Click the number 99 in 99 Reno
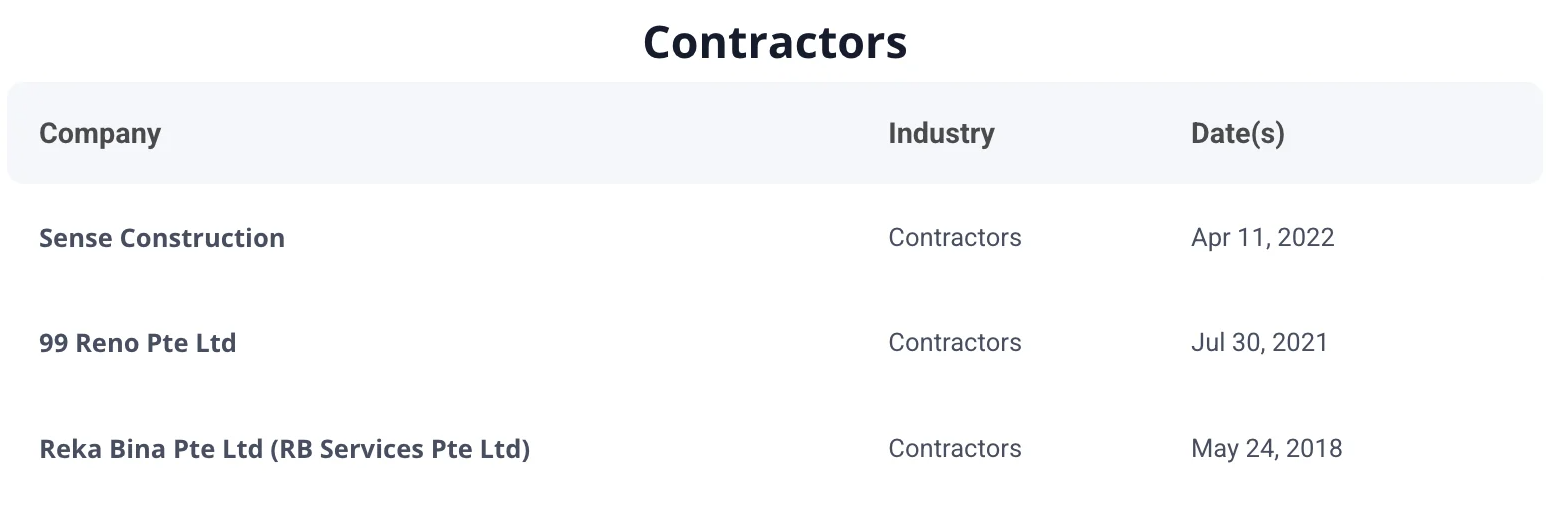Image resolution: width=1546 pixels, height=505 pixels. pyautogui.click(x=53, y=343)
